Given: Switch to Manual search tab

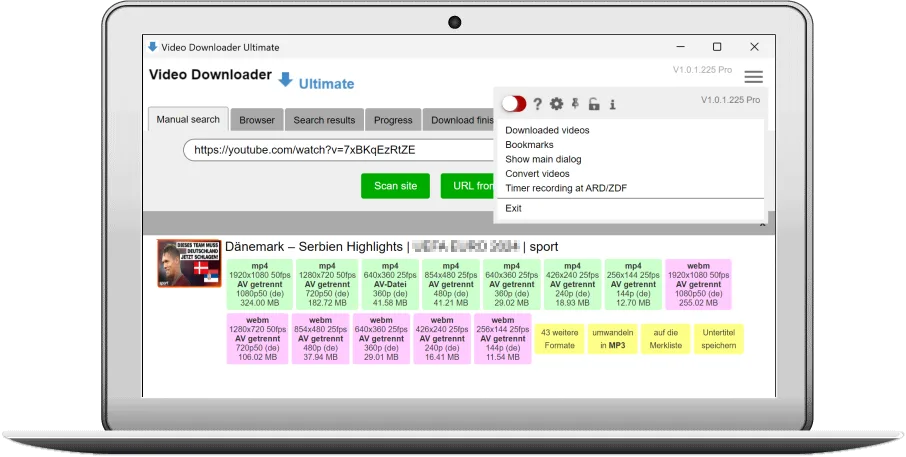Looking at the screenshot, I should (x=188, y=119).
